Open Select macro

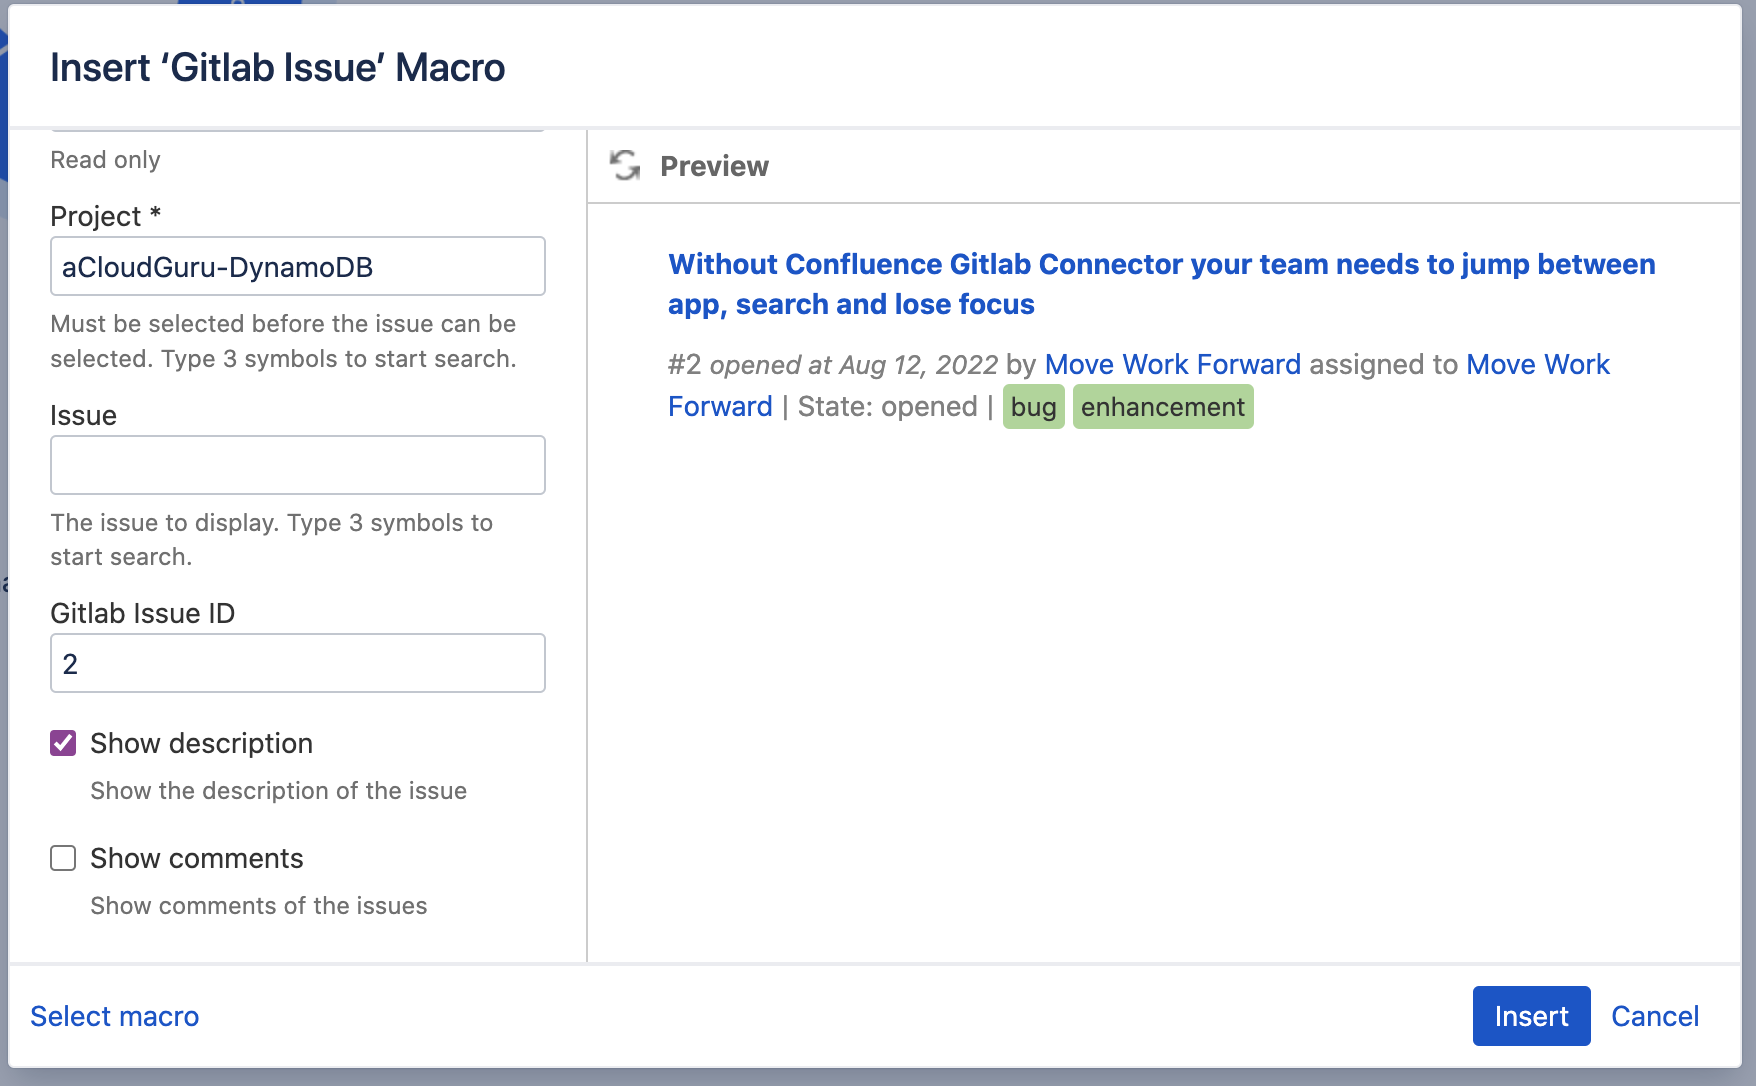tap(114, 1016)
